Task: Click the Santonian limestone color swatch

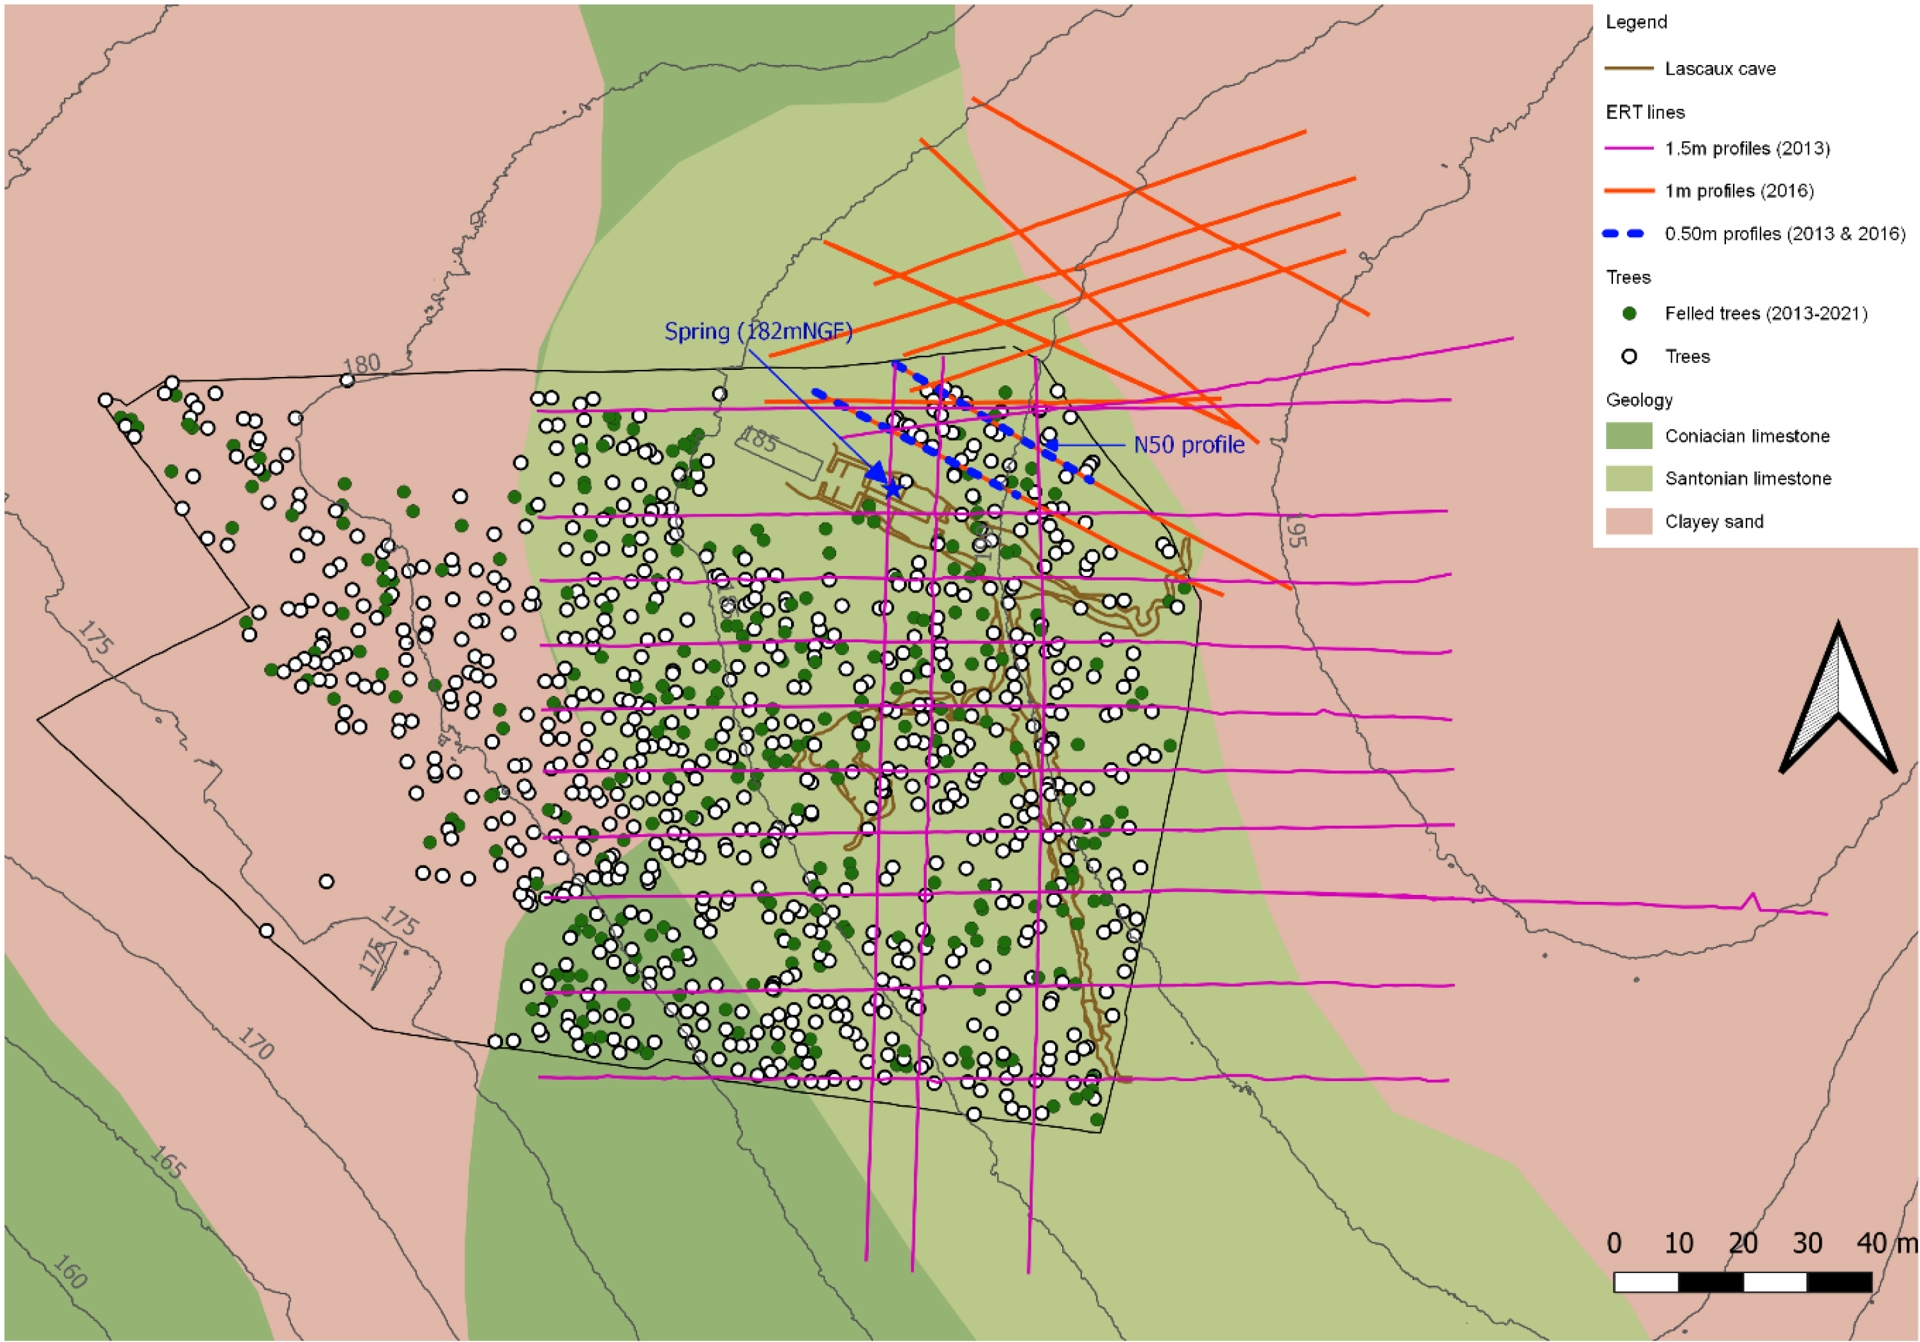Action: pos(1629,479)
